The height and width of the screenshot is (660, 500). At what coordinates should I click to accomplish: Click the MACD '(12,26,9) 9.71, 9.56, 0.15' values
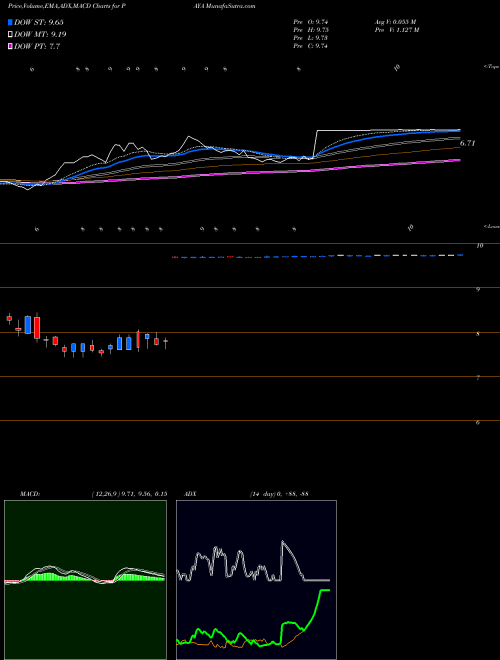[x=129, y=494]
